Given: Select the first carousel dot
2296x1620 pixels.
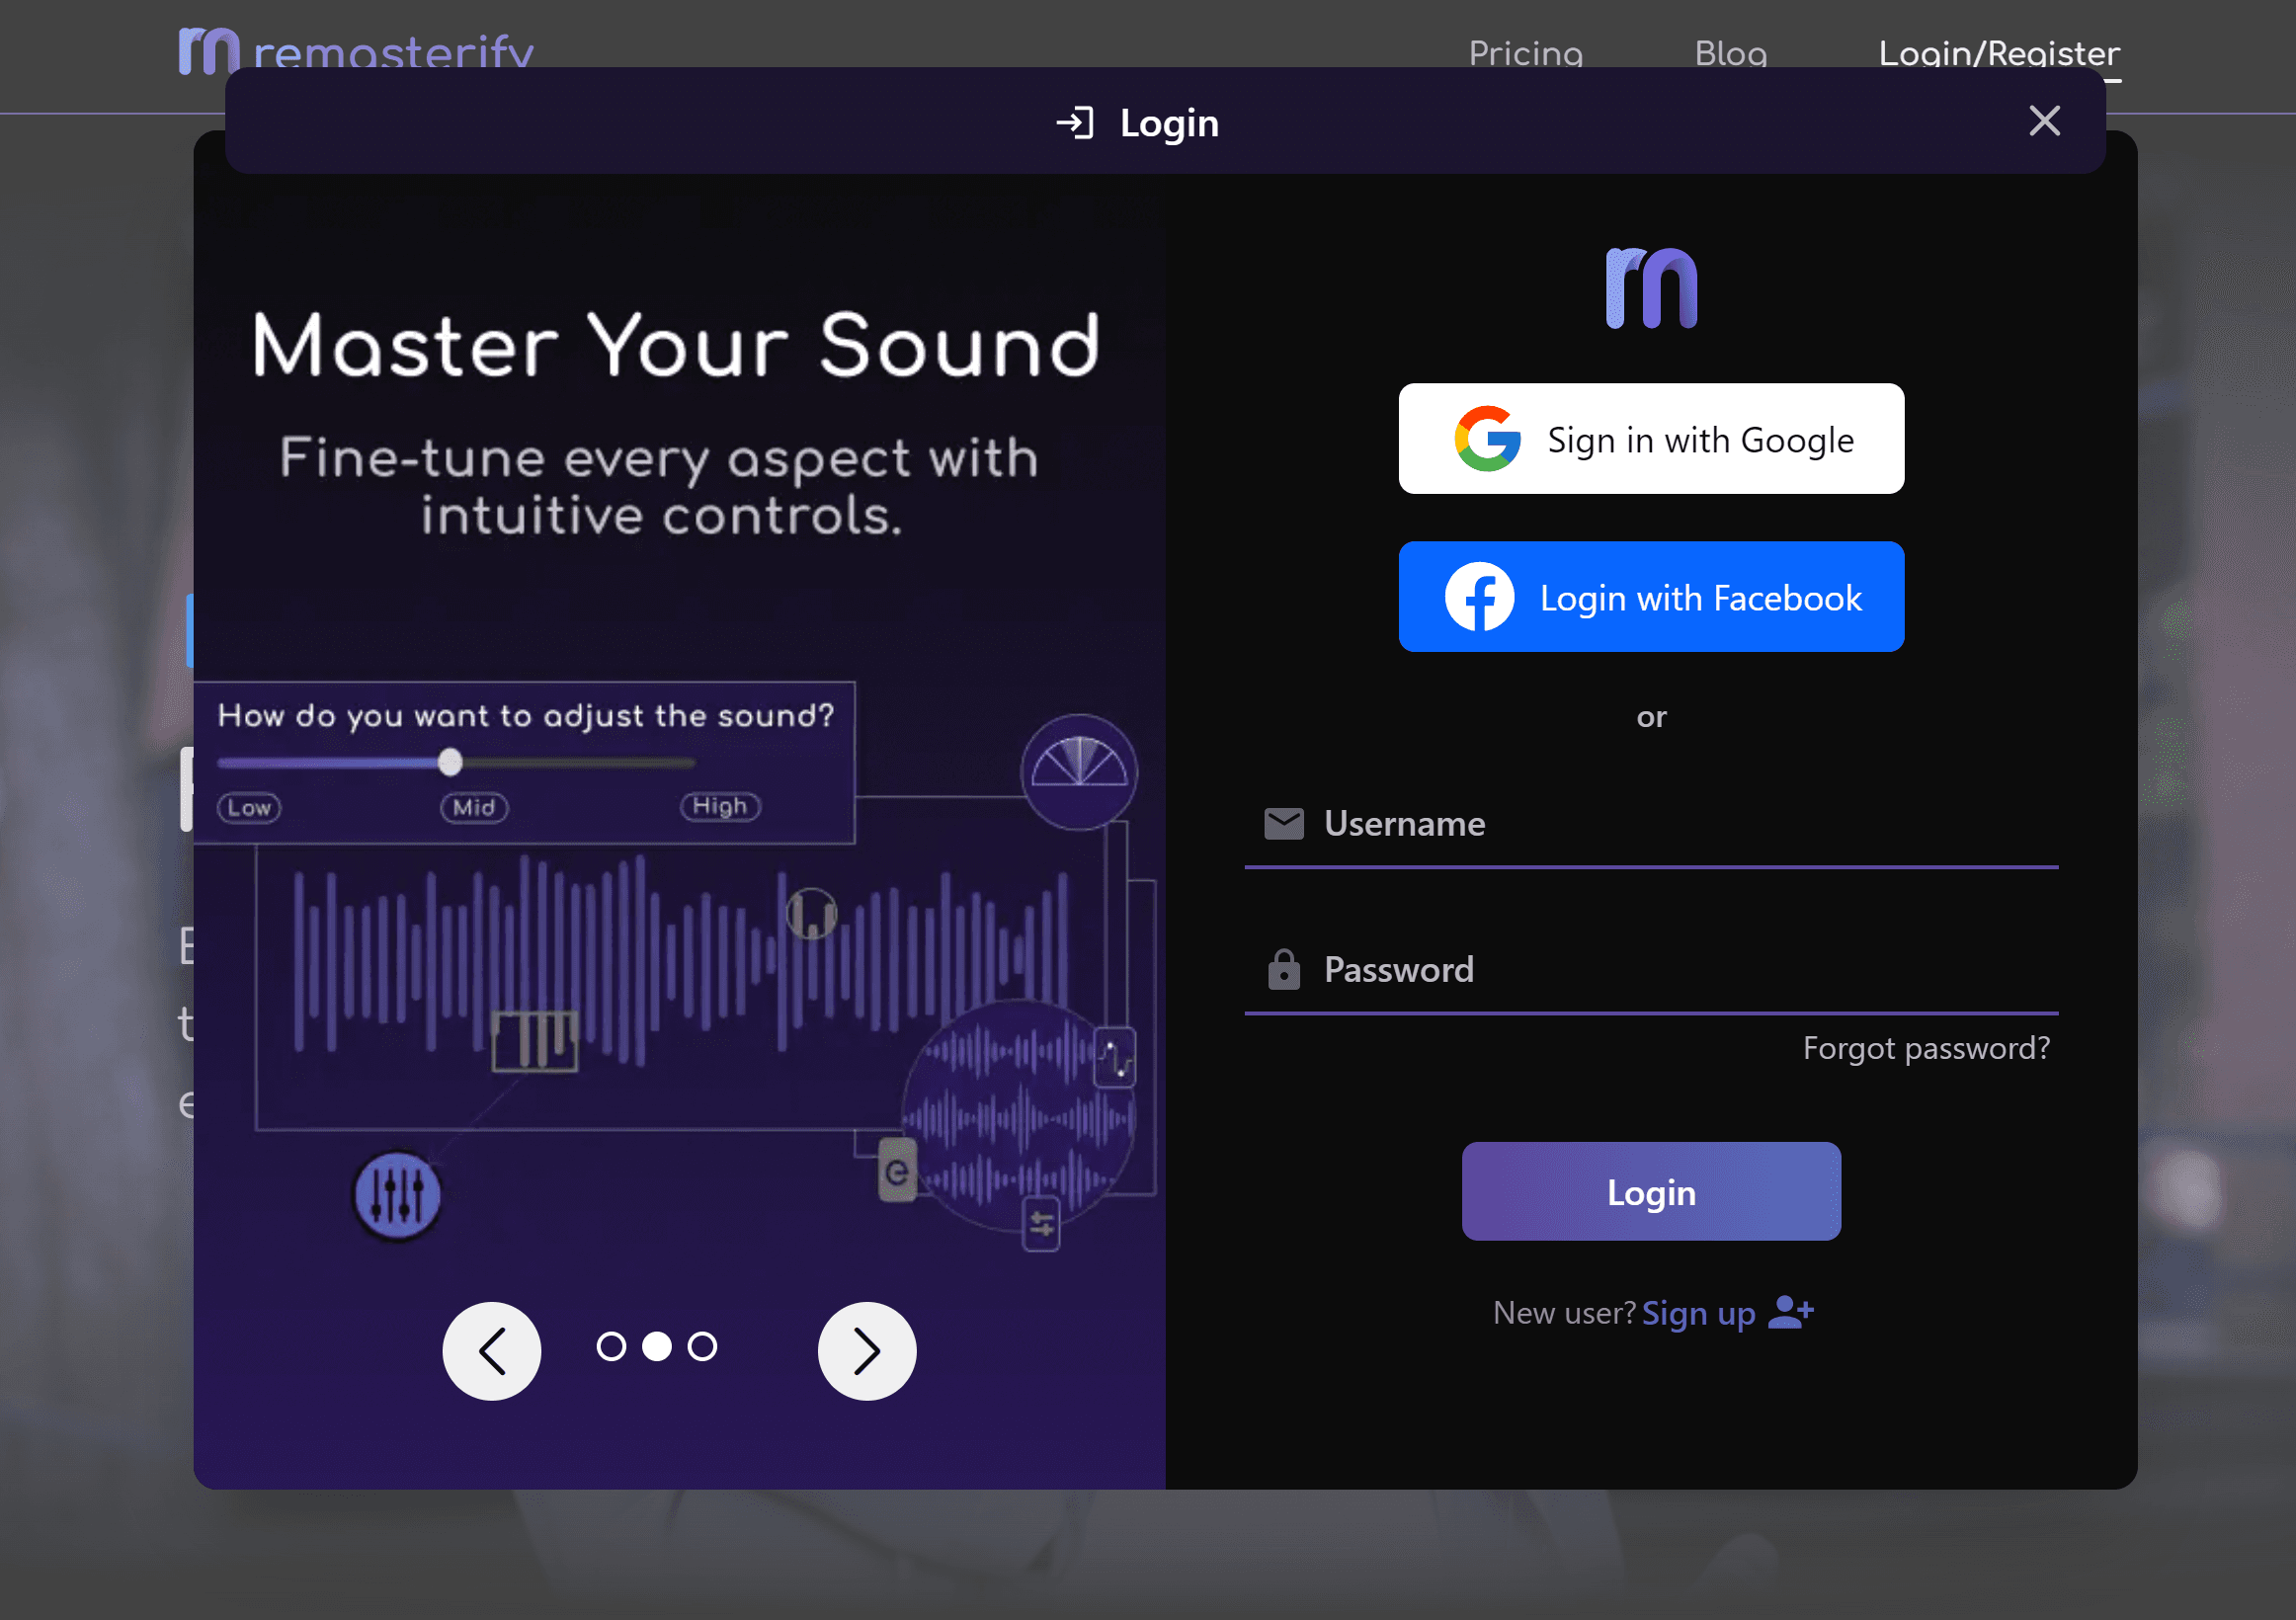Looking at the screenshot, I should tap(611, 1347).
